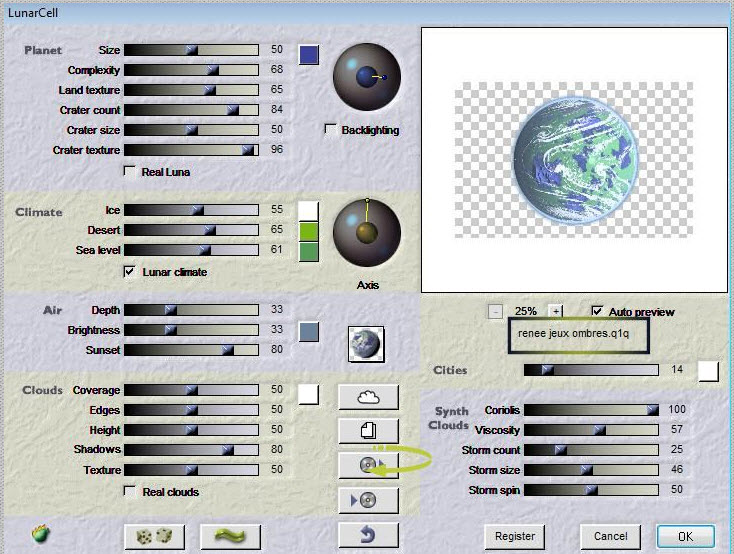
Task: Click the Cities value 14
Action: point(676,369)
